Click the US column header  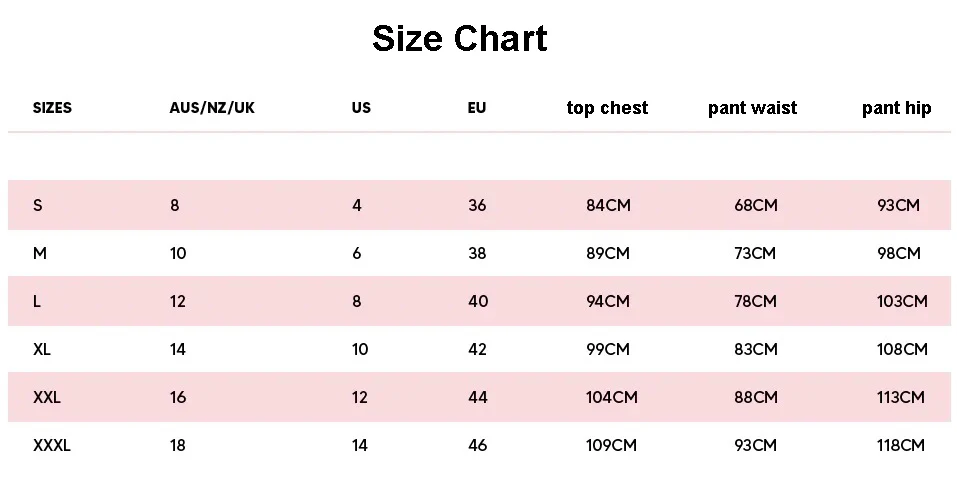tap(361, 108)
